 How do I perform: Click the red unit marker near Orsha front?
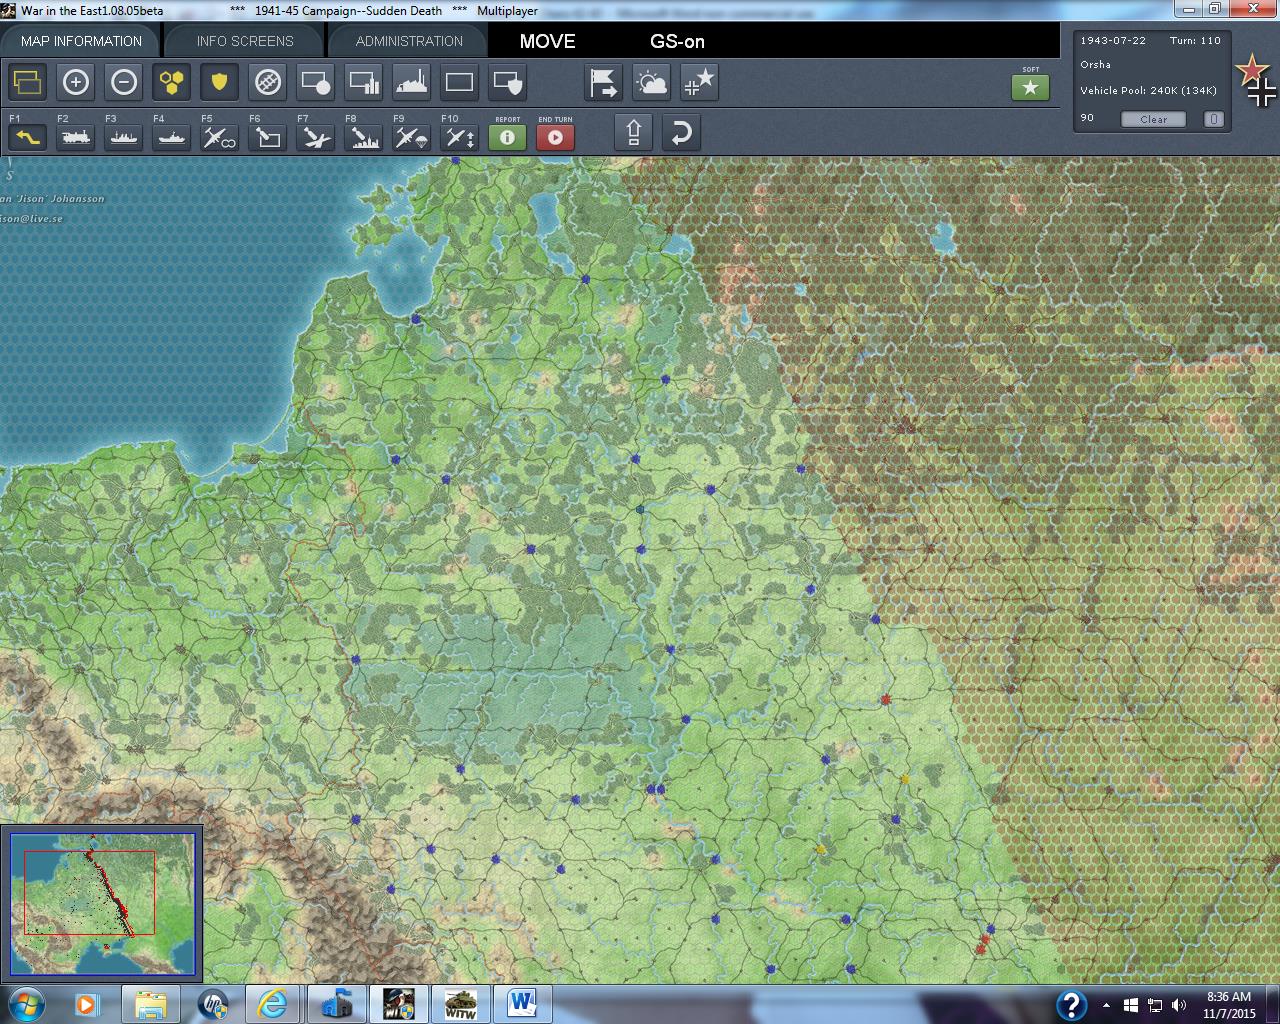[x=886, y=700]
